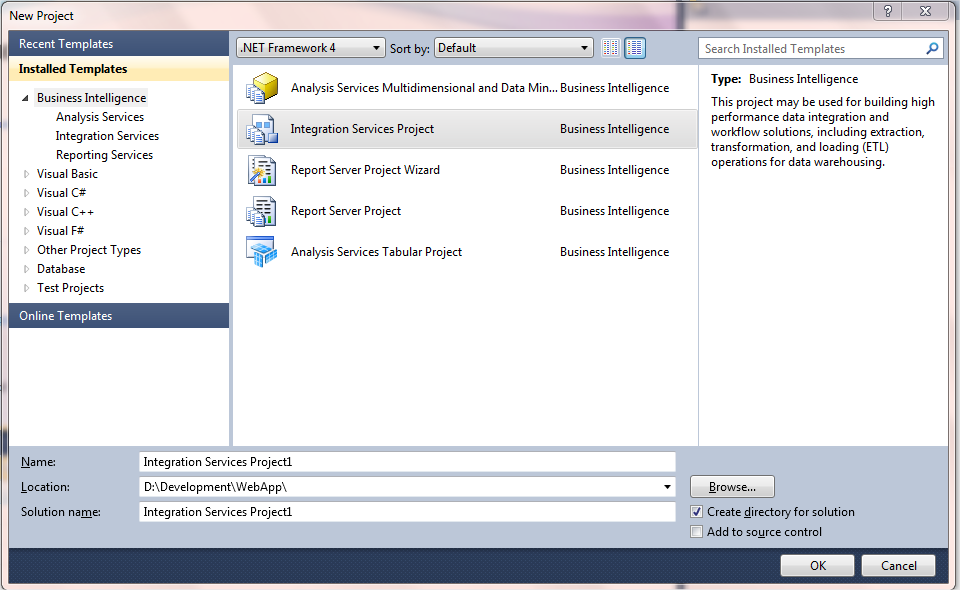Open the Online Templates section

[x=66, y=316]
